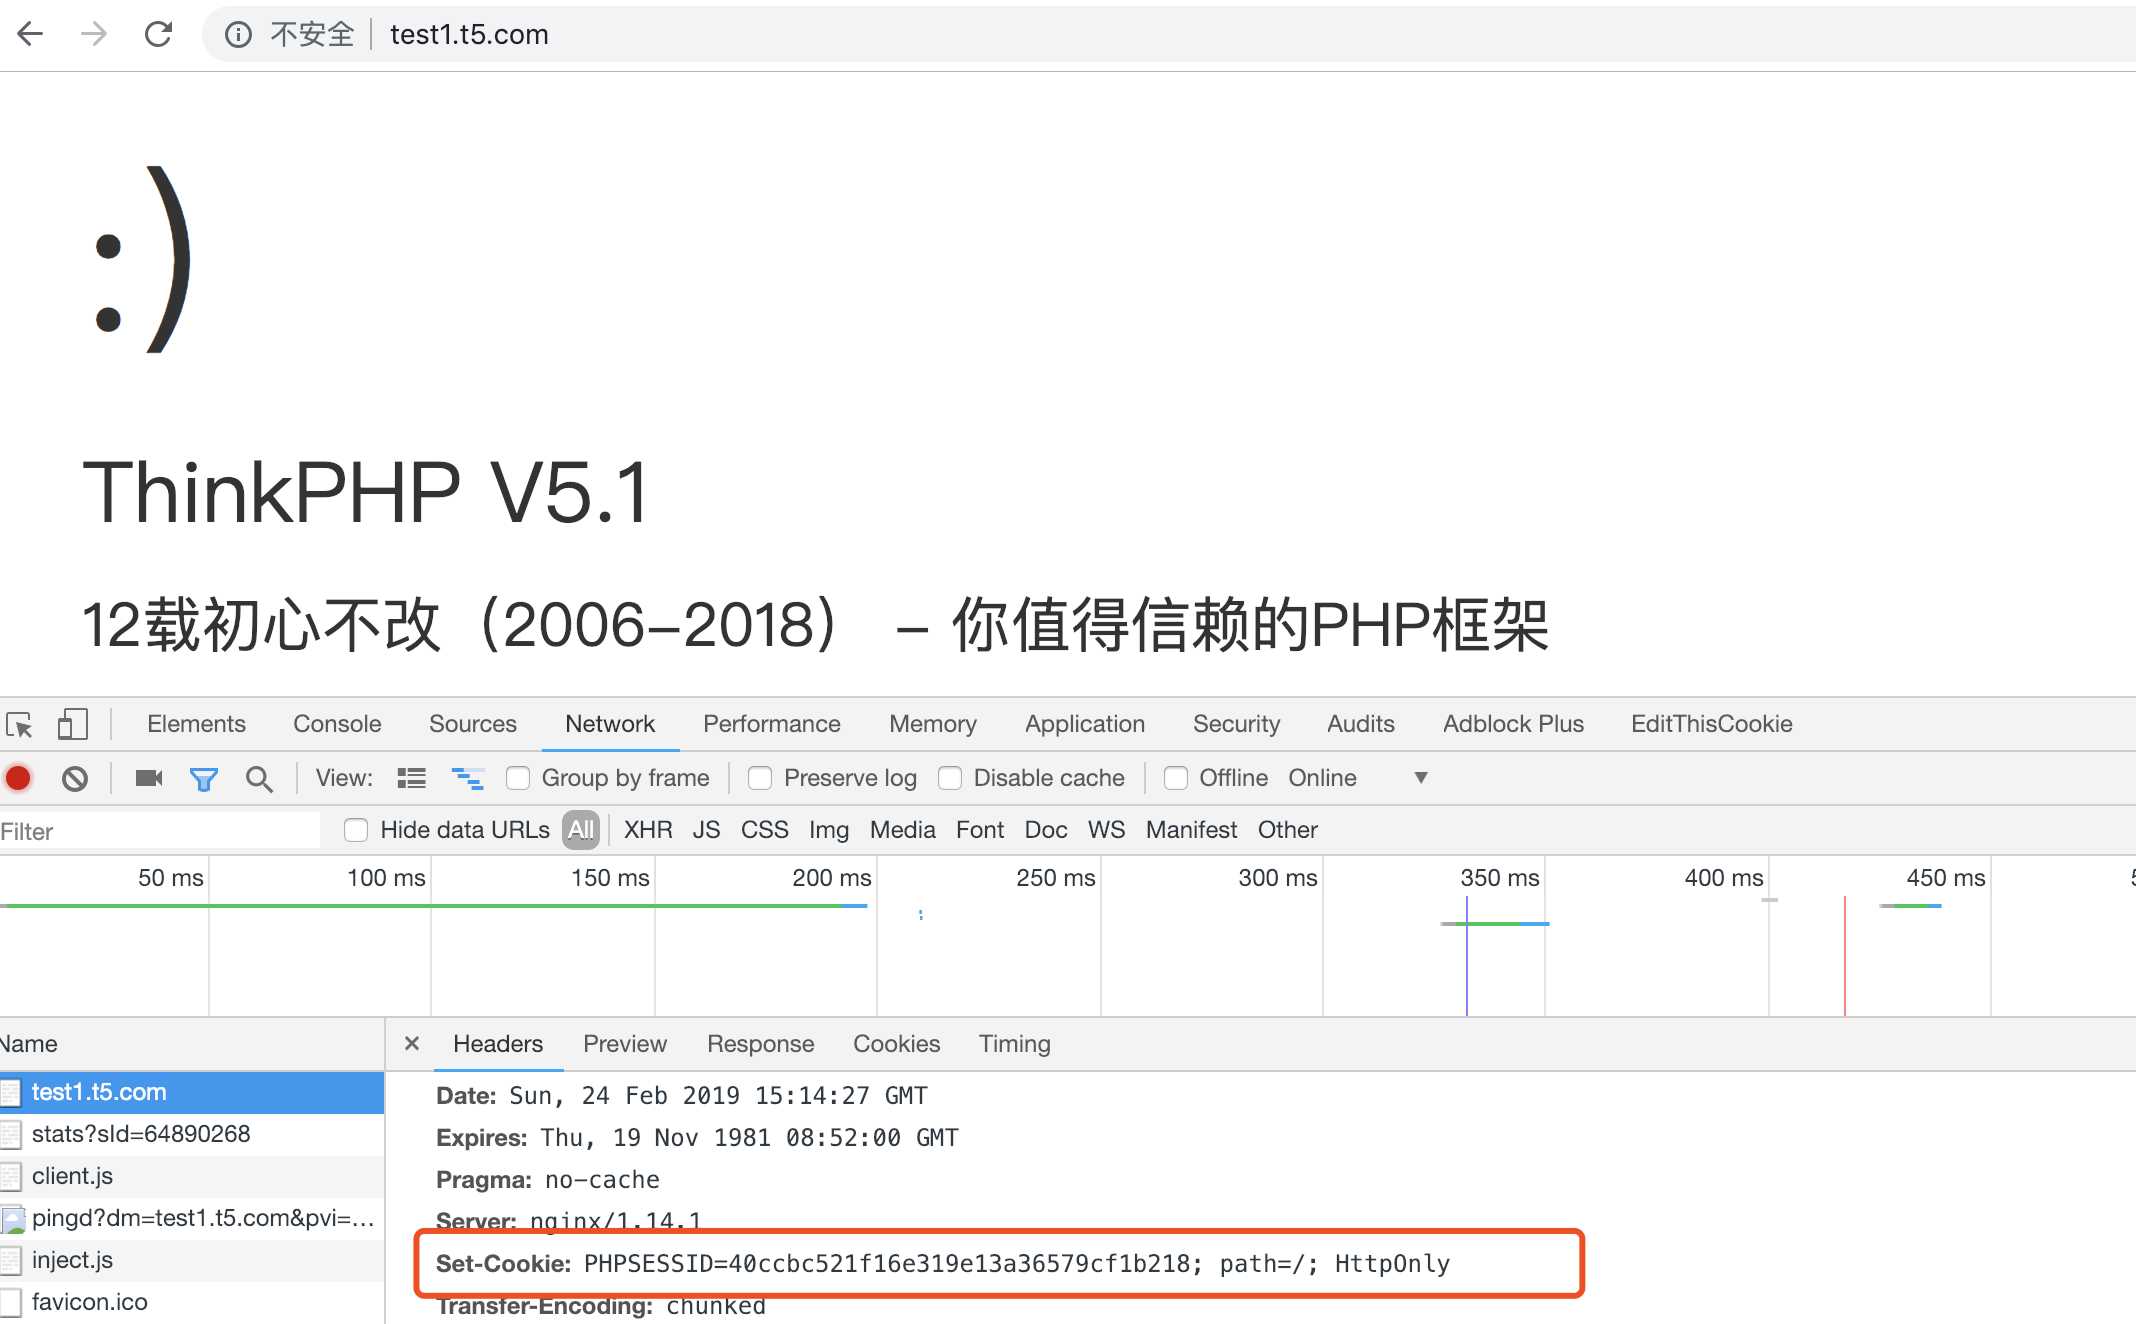Select the favicon.ico request
This screenshot has width=2136, height=1324.
click(192, 1302)
